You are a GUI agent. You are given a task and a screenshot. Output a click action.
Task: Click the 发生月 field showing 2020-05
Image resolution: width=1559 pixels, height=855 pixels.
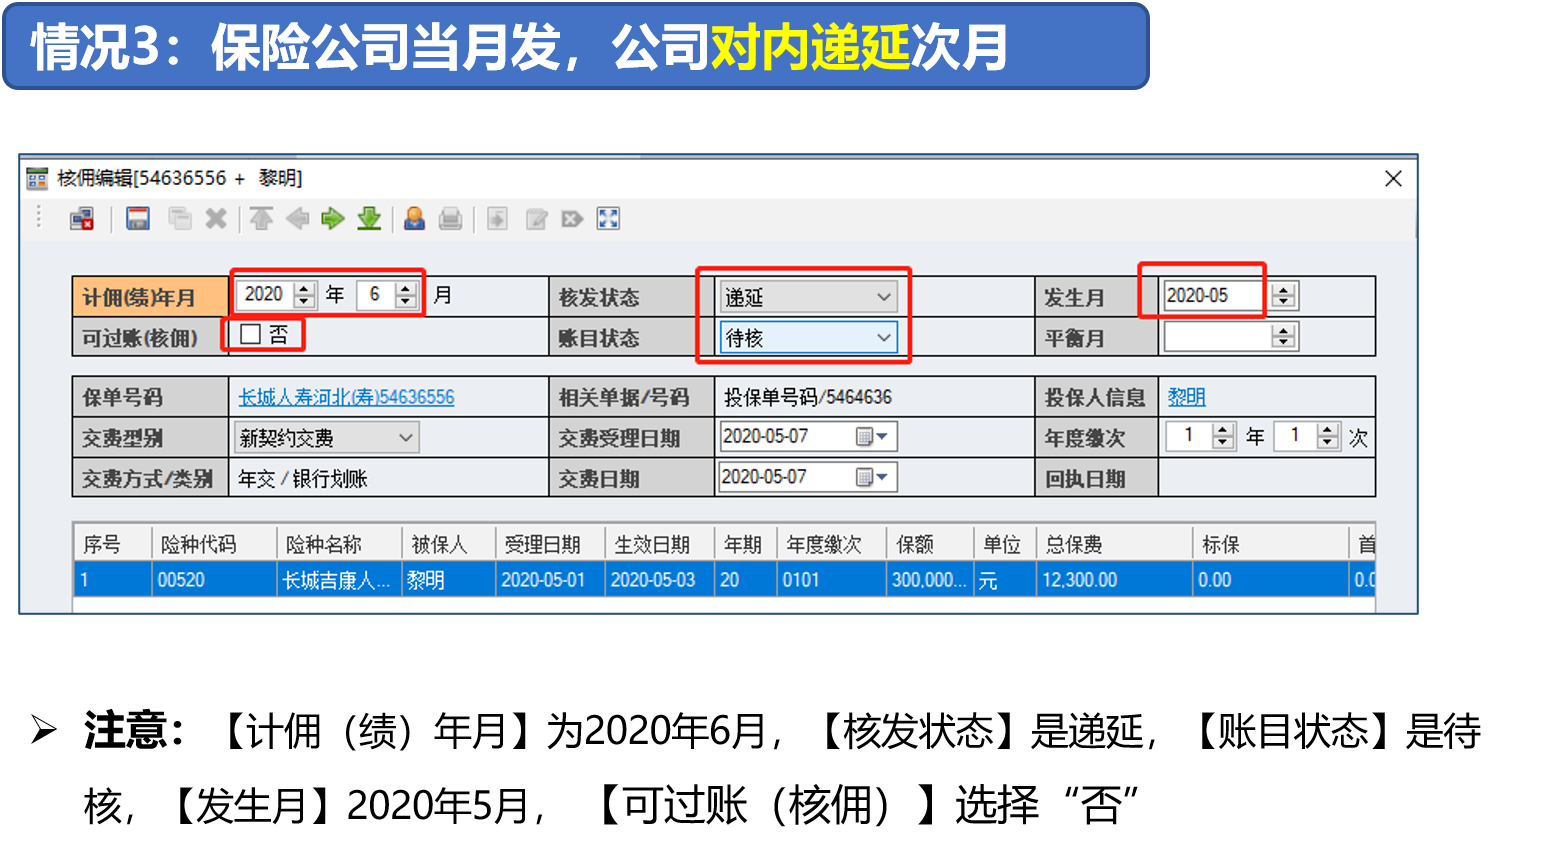pos(1214,296)
